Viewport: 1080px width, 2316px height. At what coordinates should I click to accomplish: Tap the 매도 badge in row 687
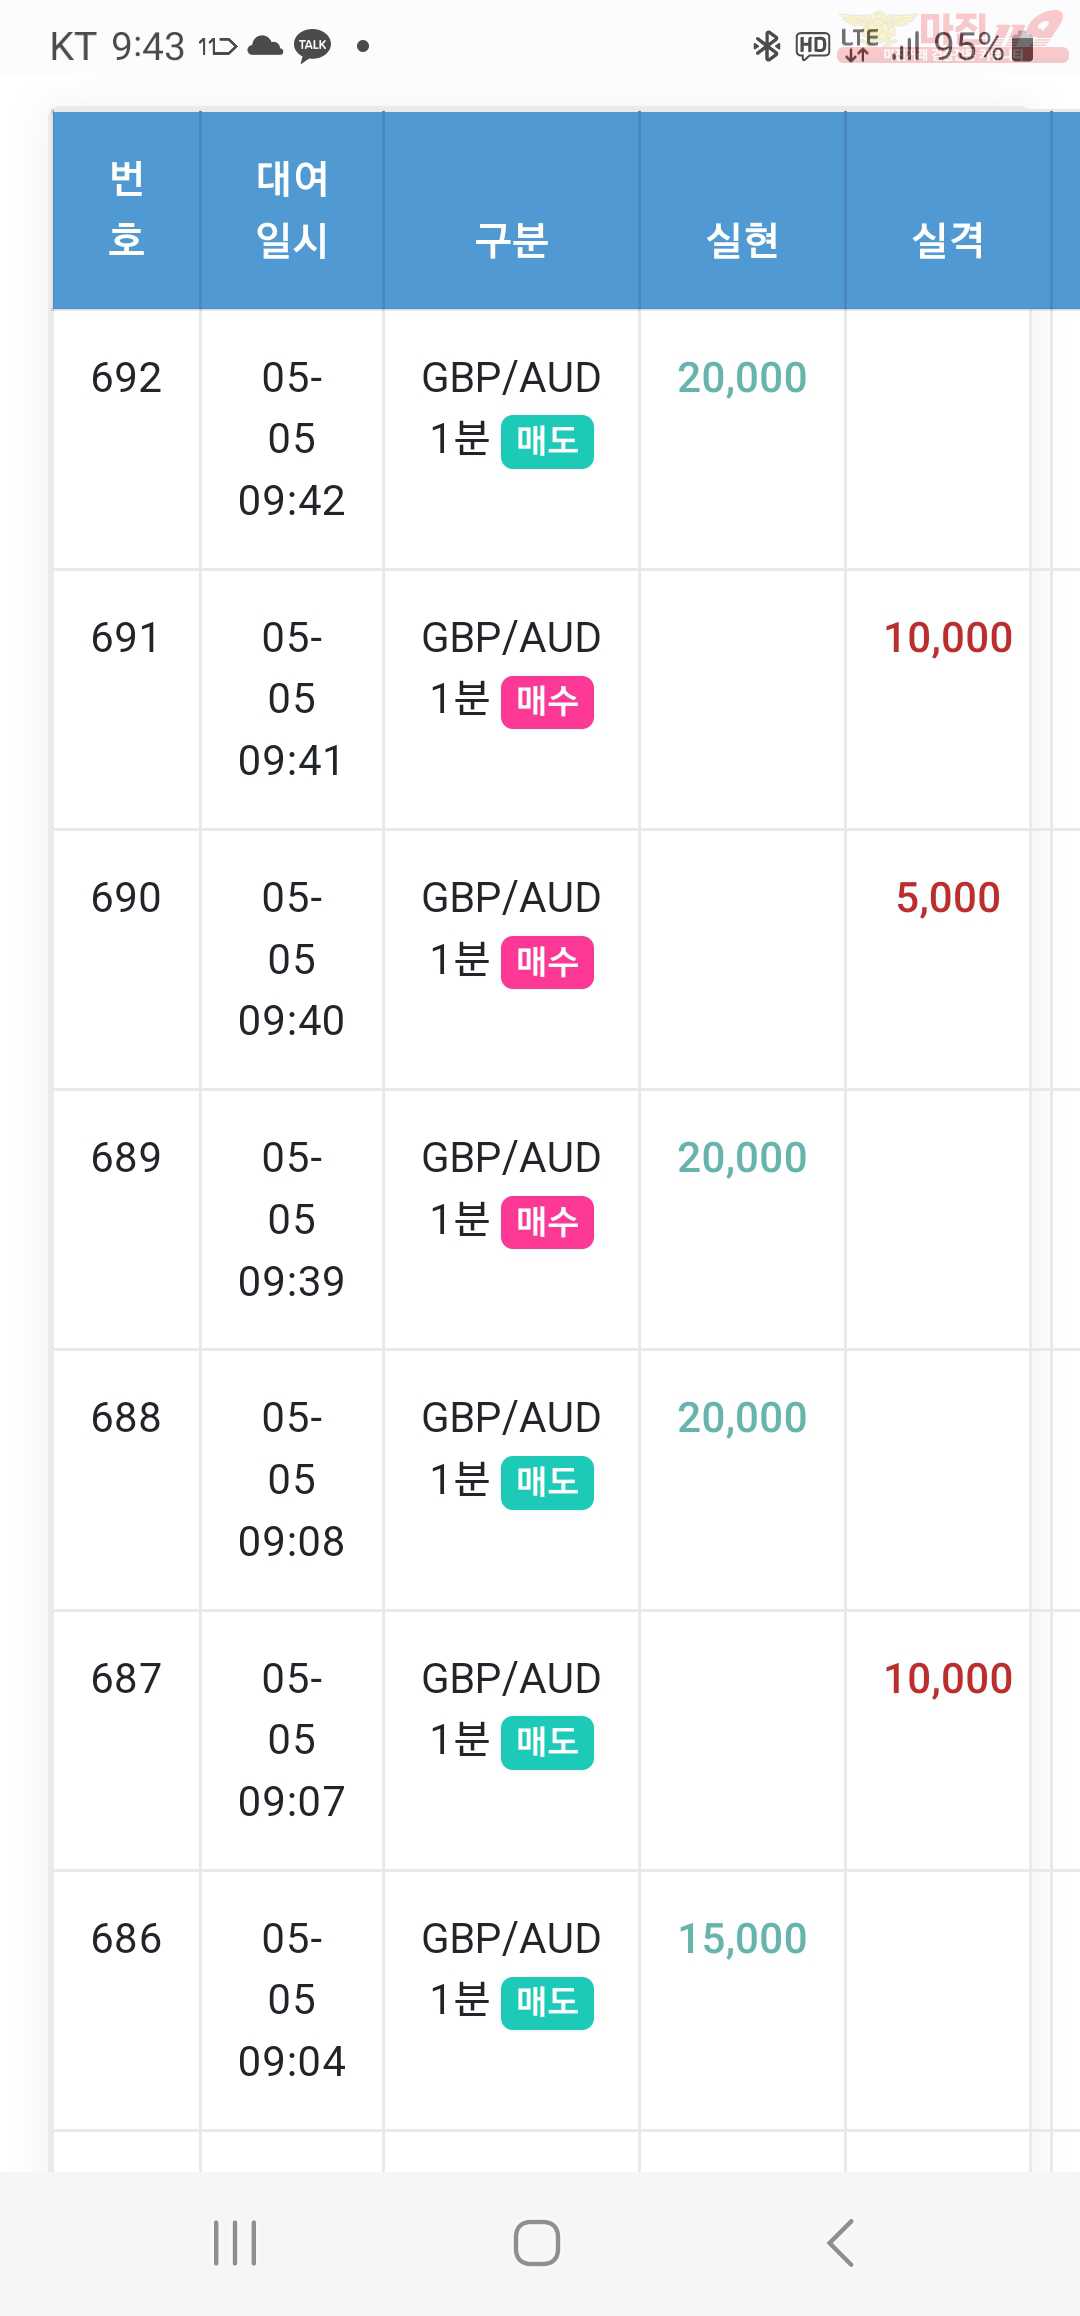pos(547,1742)
